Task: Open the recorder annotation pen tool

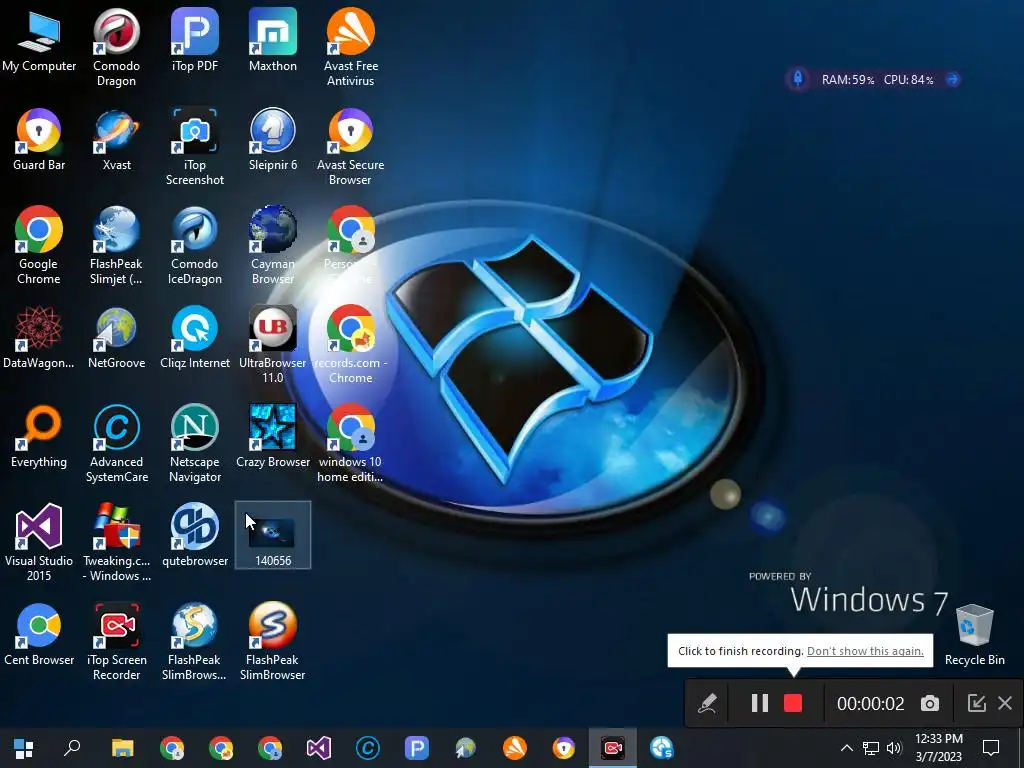Action: (x=707, y=703)
